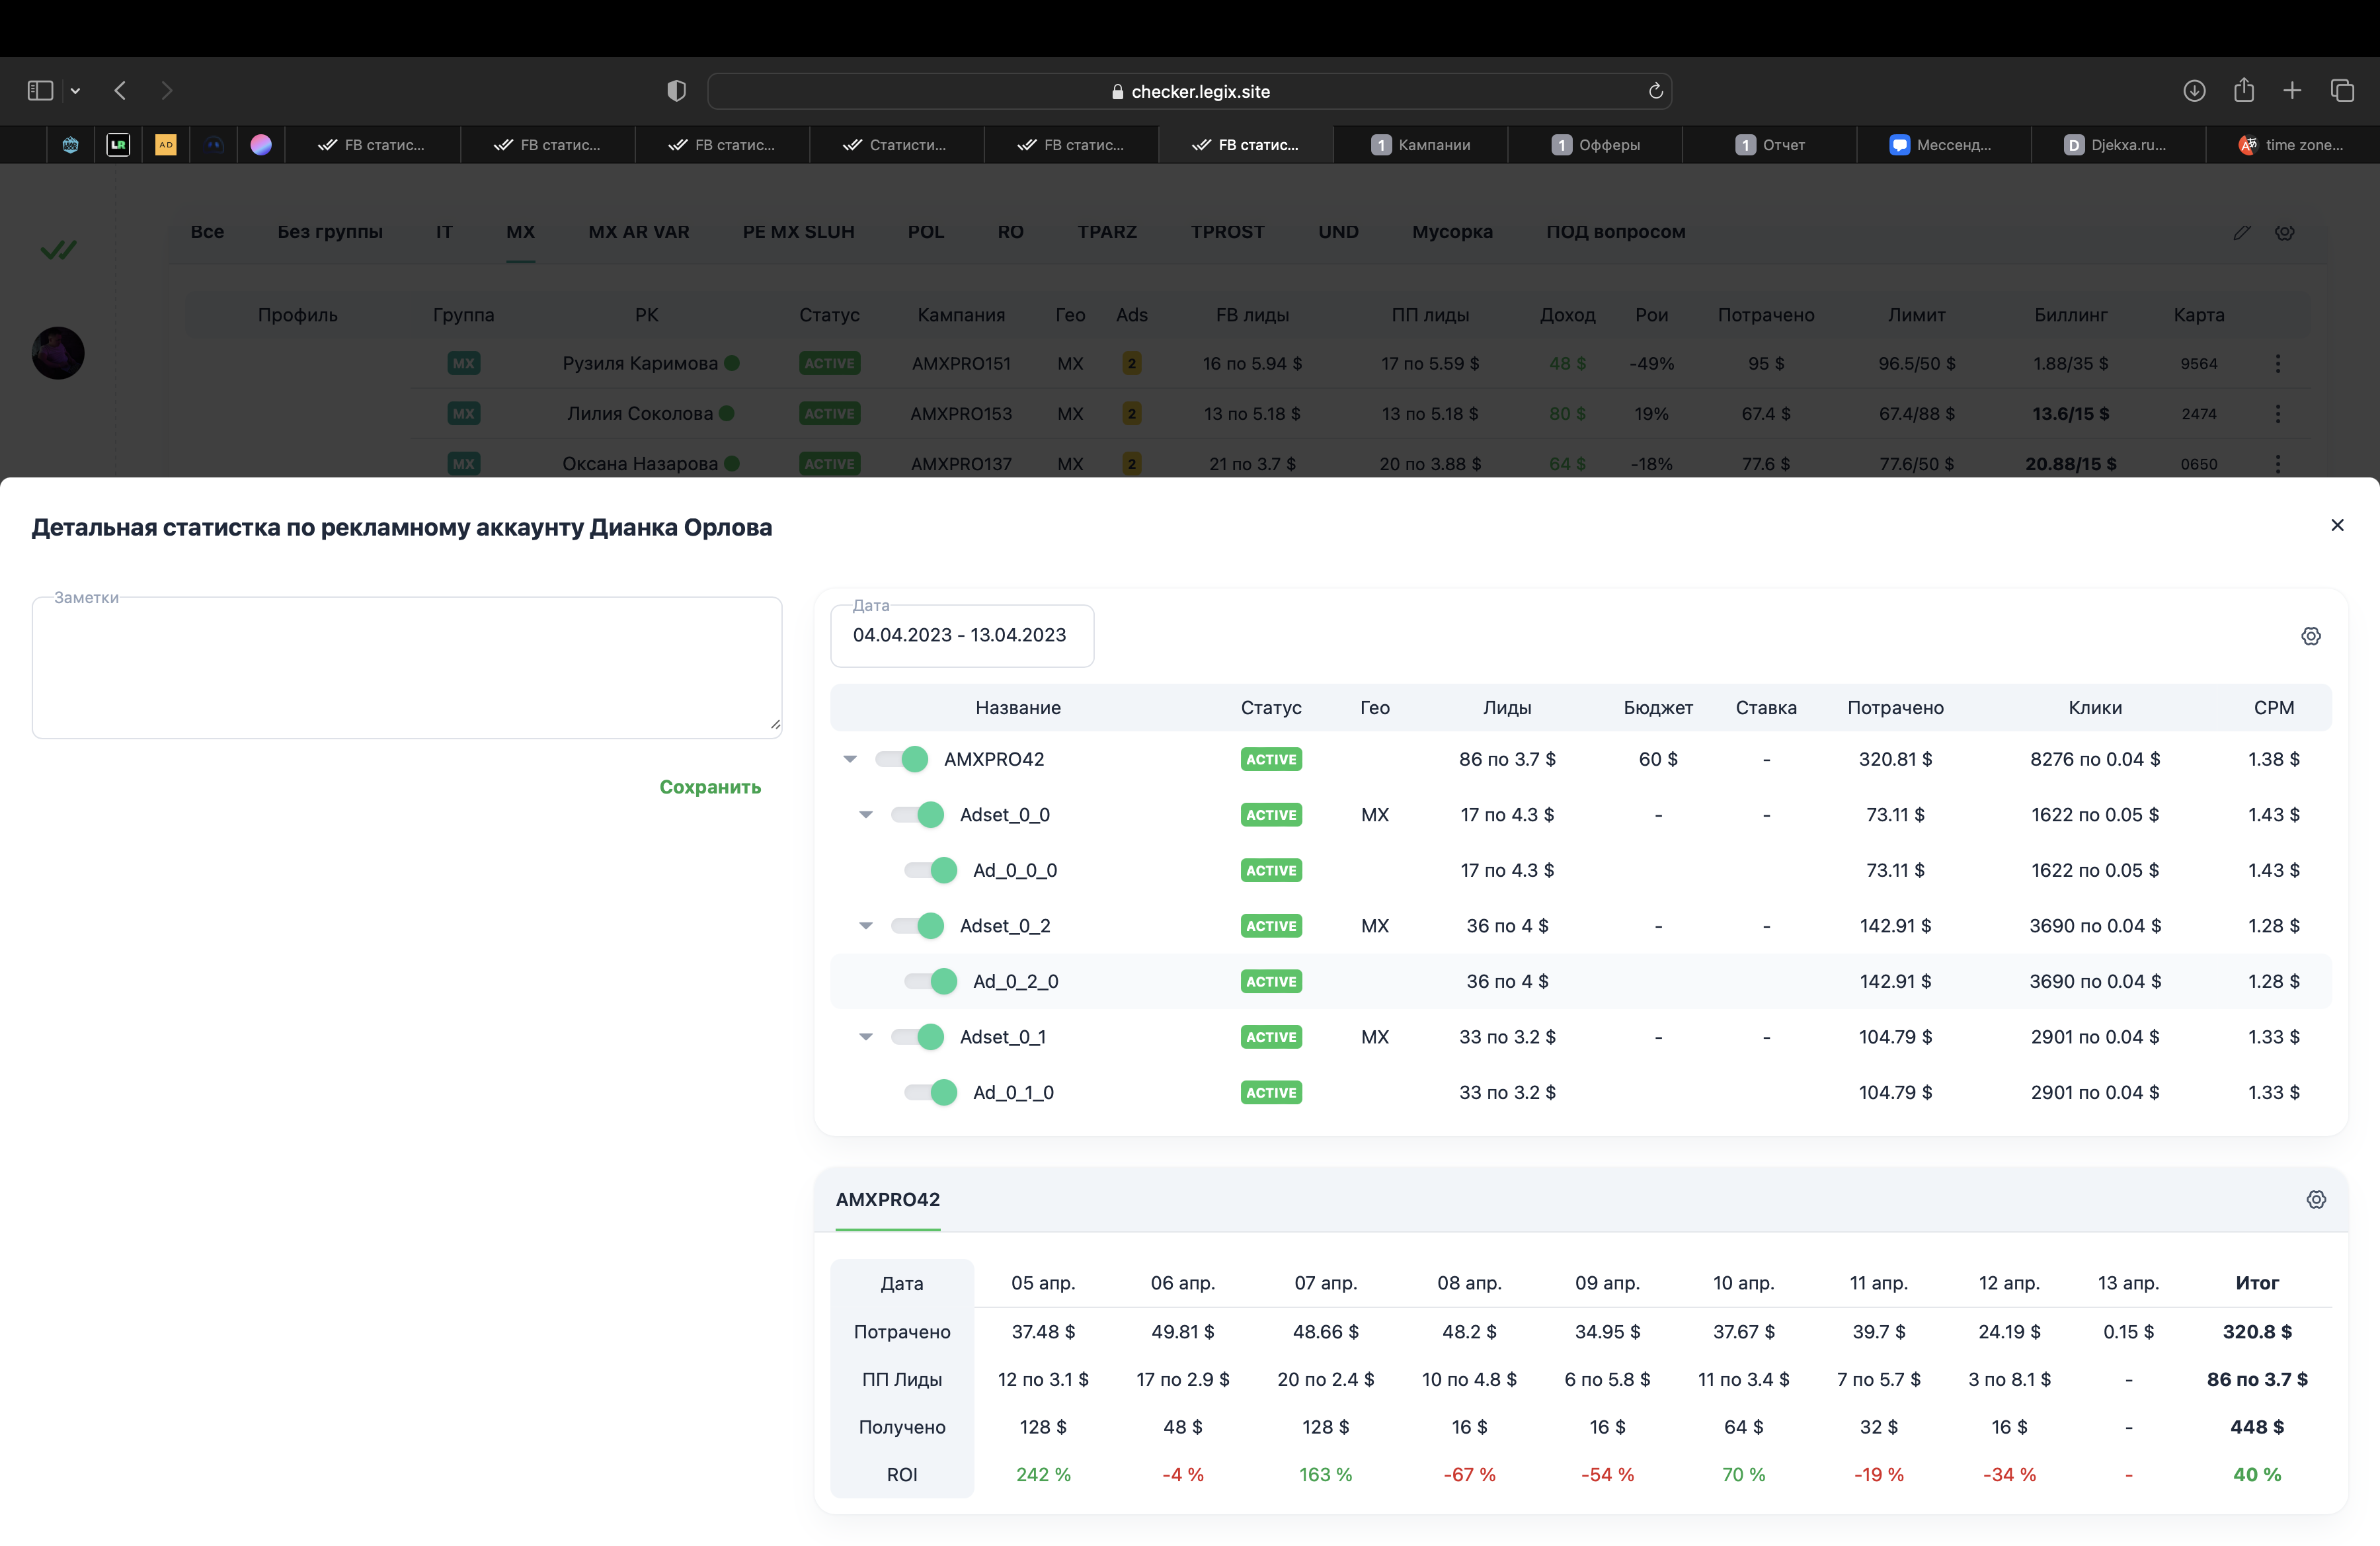The width and height of the screenshot is (2380, 1546).
Task: Select the AMXPRO42 tab in lower panel
Action: click(888, 1199)
